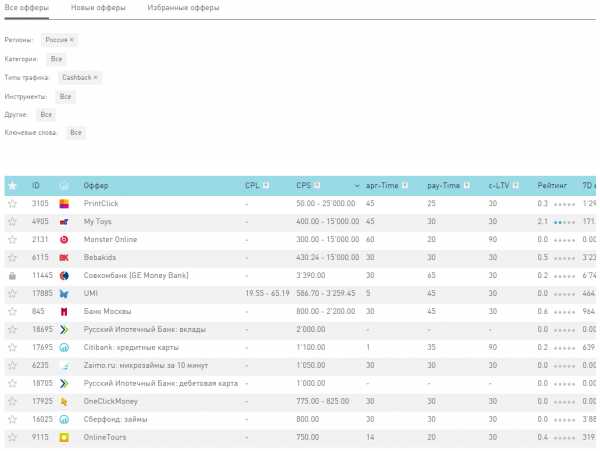Click the Банк Москвы logo icon

pos(64,311)
